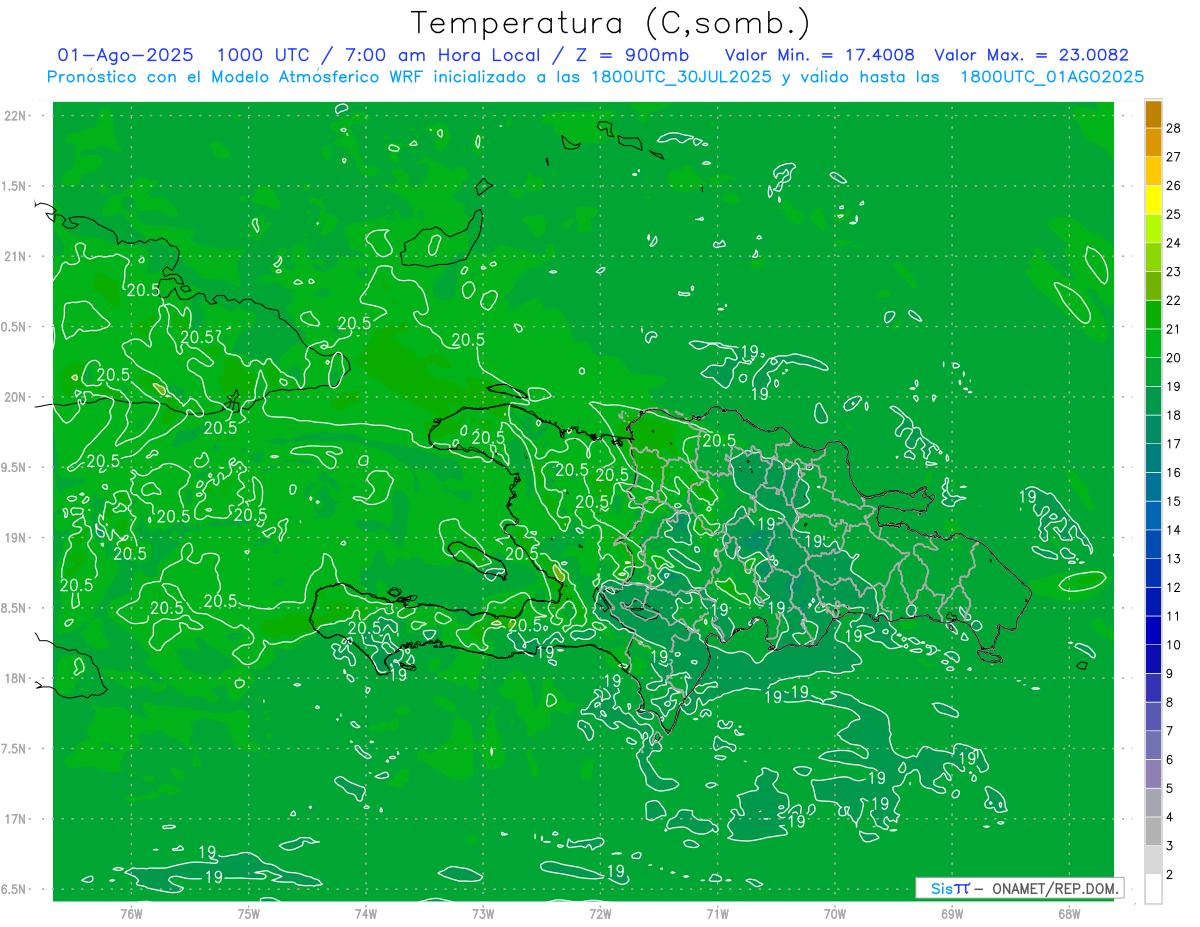Click the white swatch below legend value 2
Viewport: 1200px width, 927px height.
(x=1153, y=888)
